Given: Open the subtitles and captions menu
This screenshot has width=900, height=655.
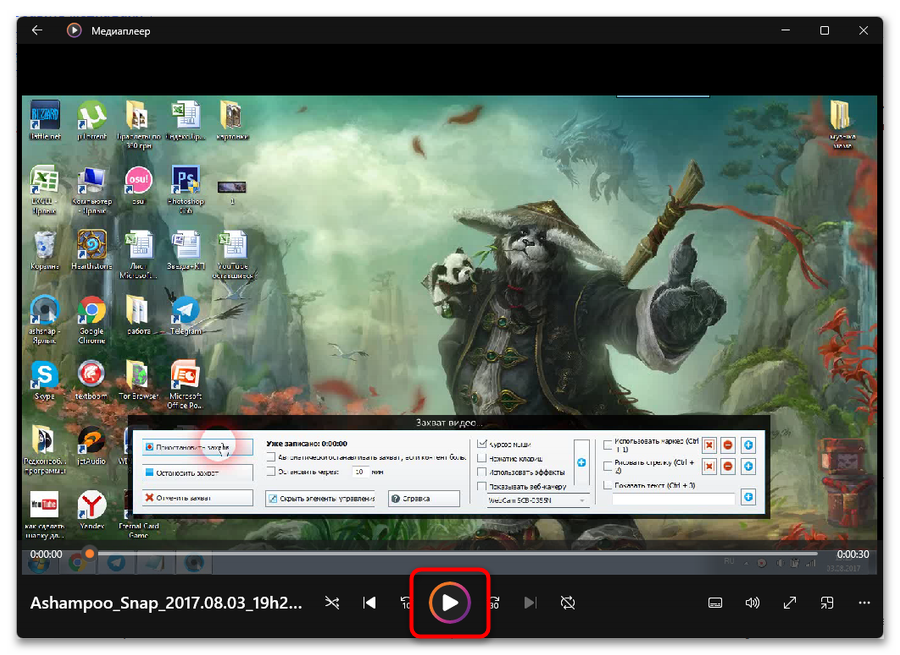Looking at the screenshot, I should (x=715, y=603).
